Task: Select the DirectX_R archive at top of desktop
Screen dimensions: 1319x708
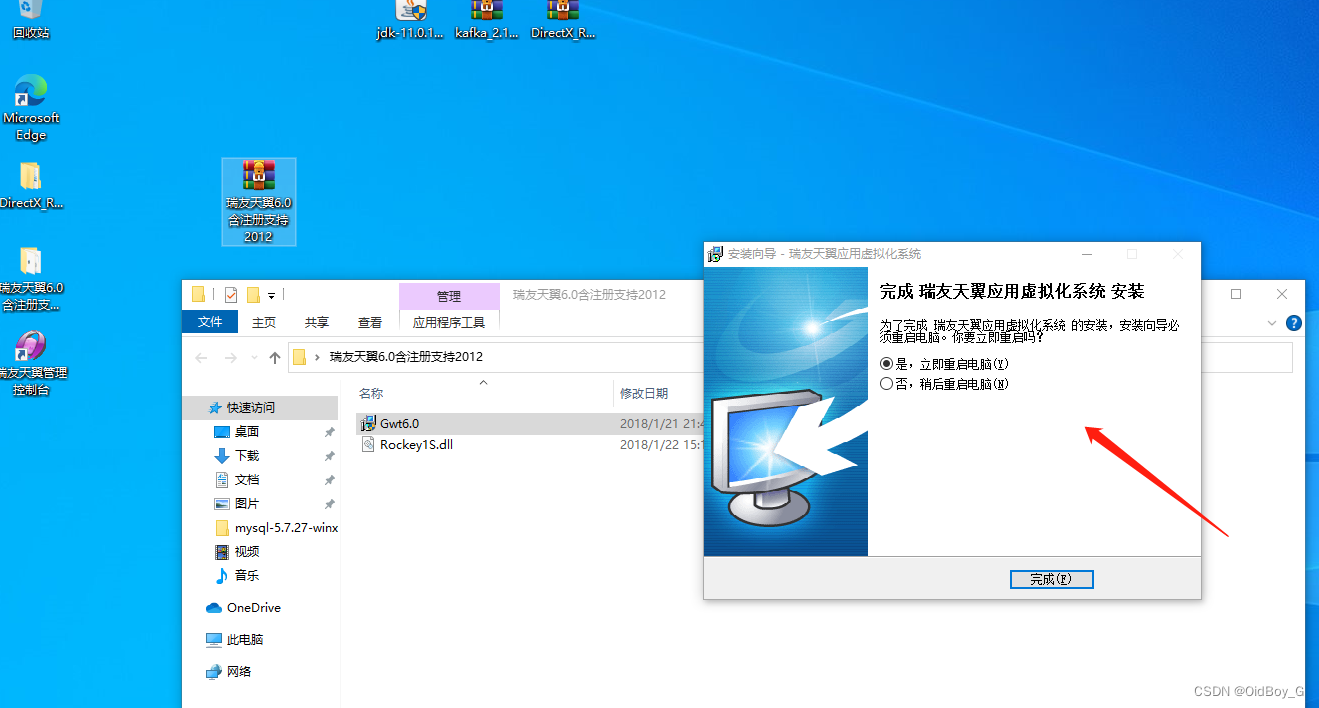Action: coord(563,20)
